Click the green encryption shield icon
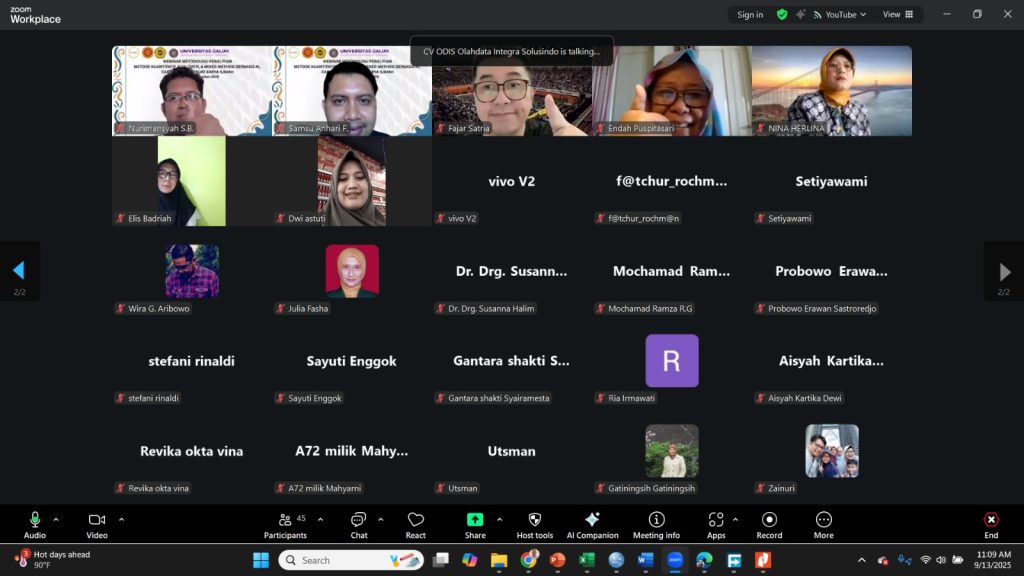The width and height of the screenshot is (1024, 576). pos(782,15)
